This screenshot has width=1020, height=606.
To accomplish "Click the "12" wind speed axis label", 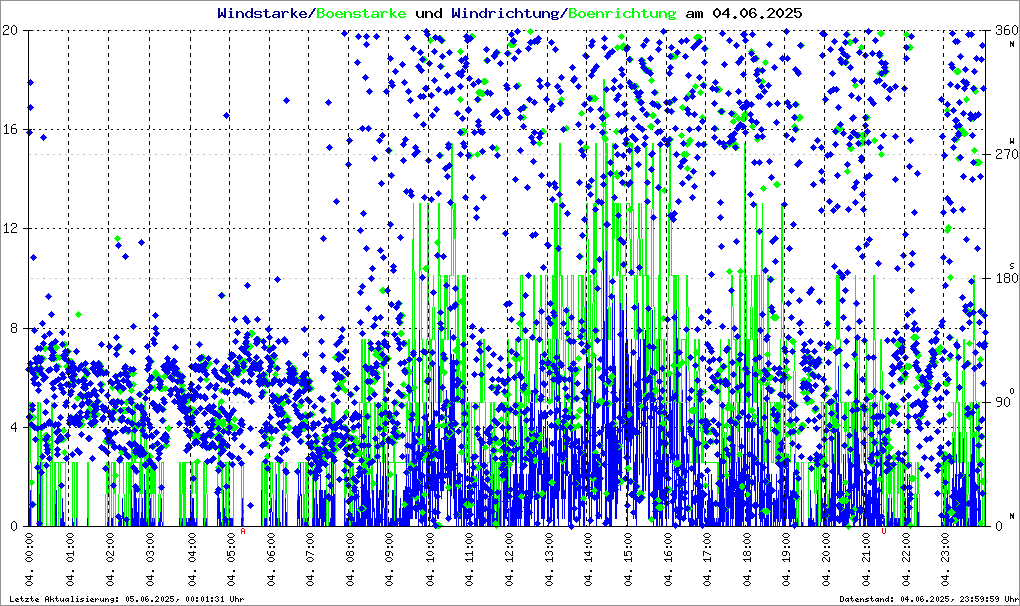I will 9,229.
